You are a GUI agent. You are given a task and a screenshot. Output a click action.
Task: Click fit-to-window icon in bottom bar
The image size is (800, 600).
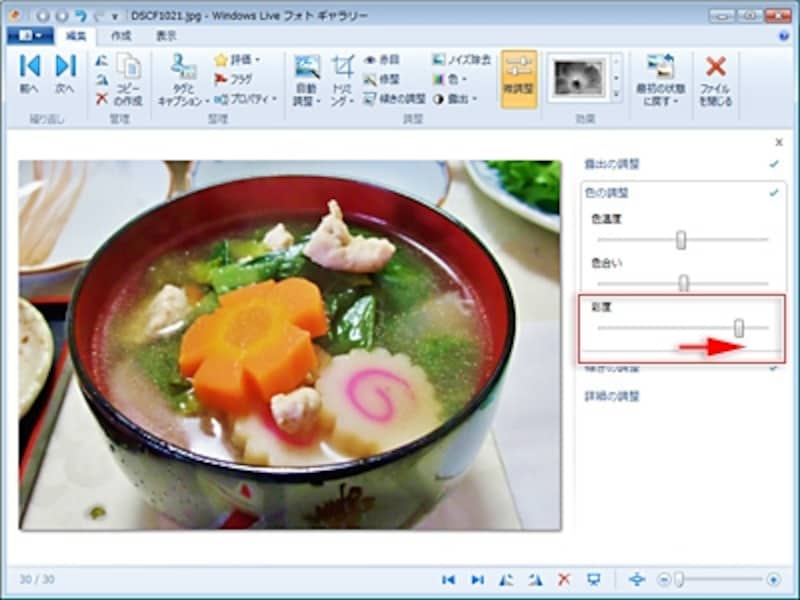point(637,580)
